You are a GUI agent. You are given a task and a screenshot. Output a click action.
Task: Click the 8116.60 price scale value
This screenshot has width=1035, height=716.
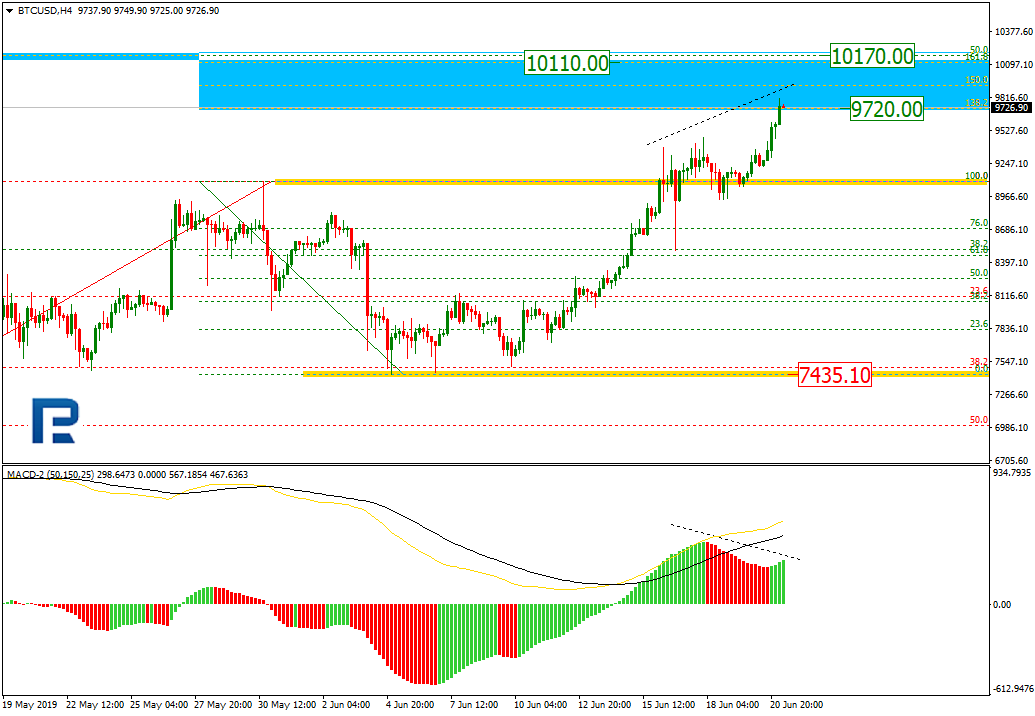point(1013,296)
